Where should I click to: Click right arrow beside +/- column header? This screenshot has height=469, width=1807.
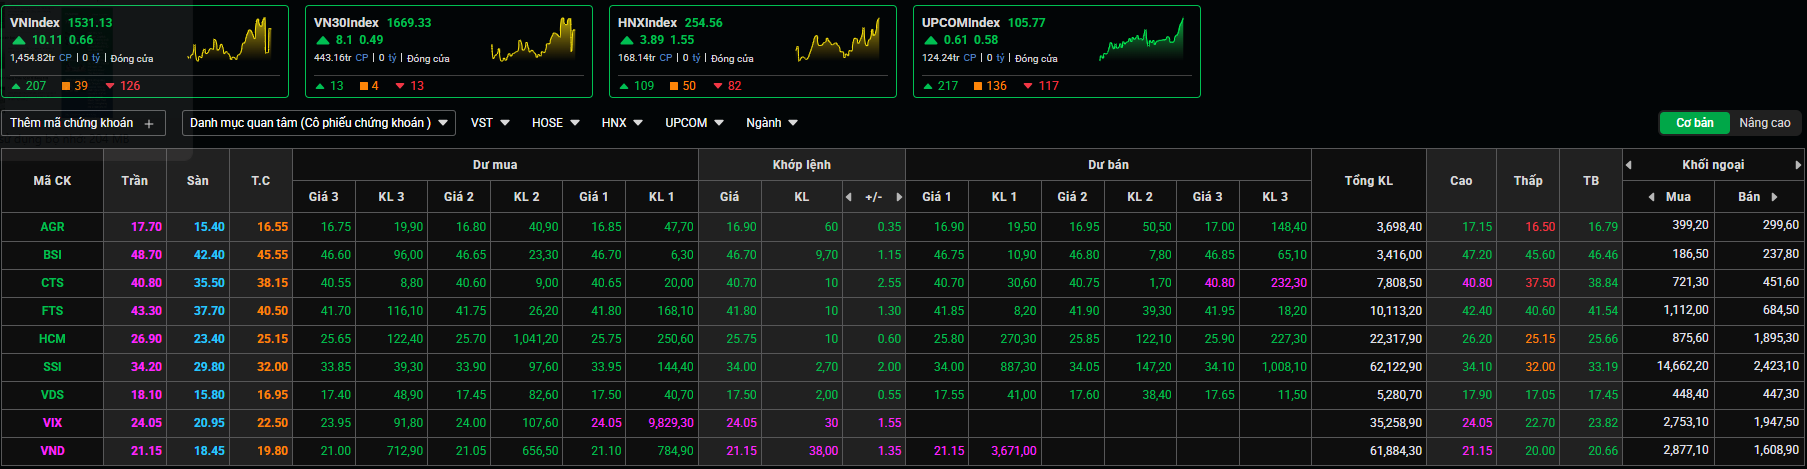899,197
